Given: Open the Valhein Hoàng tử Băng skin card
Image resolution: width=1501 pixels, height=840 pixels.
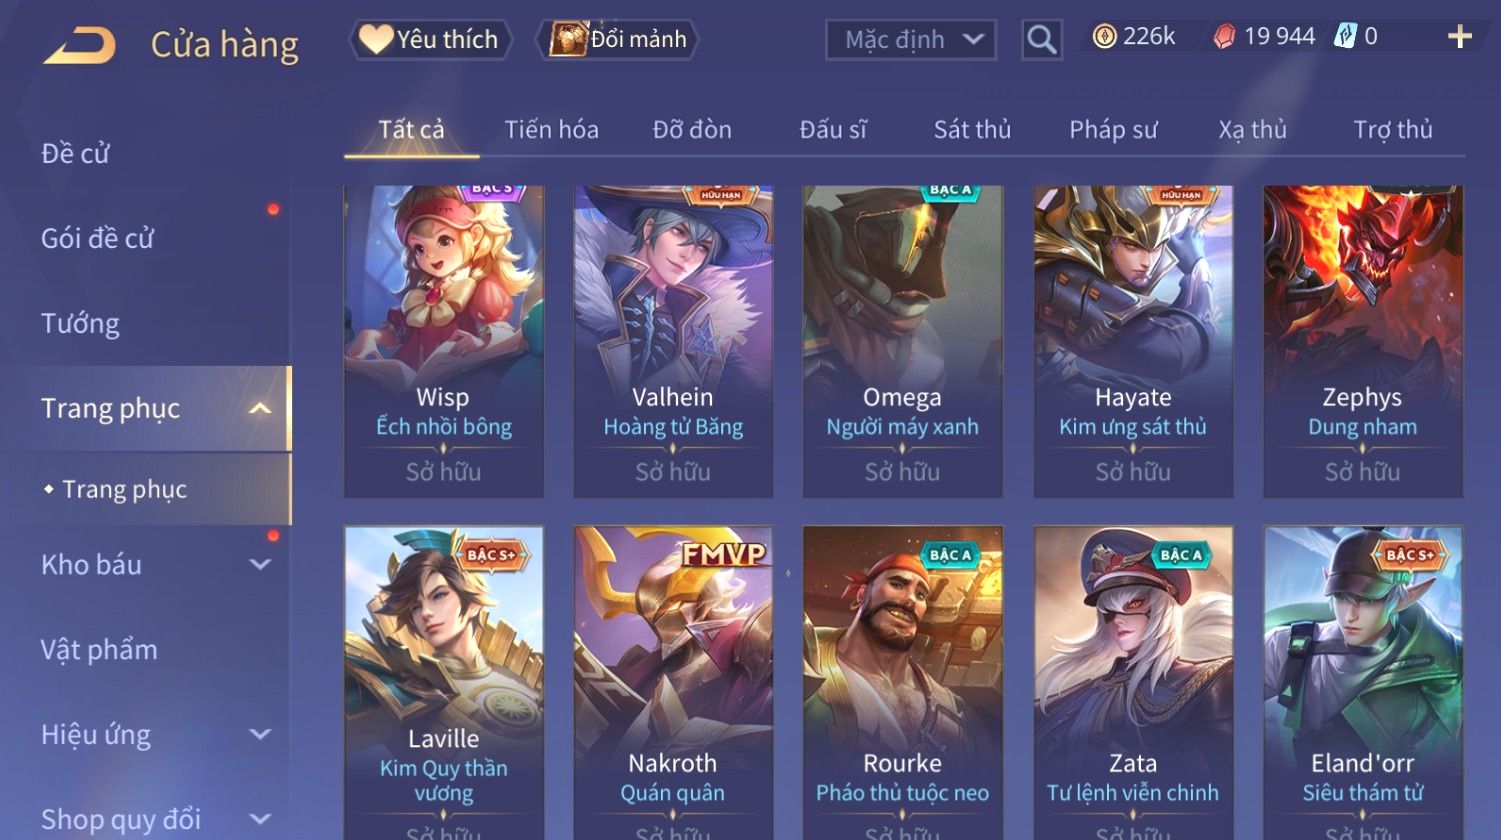Looking at the screenshot, I should pyautogui.click(x=673, y=341).
